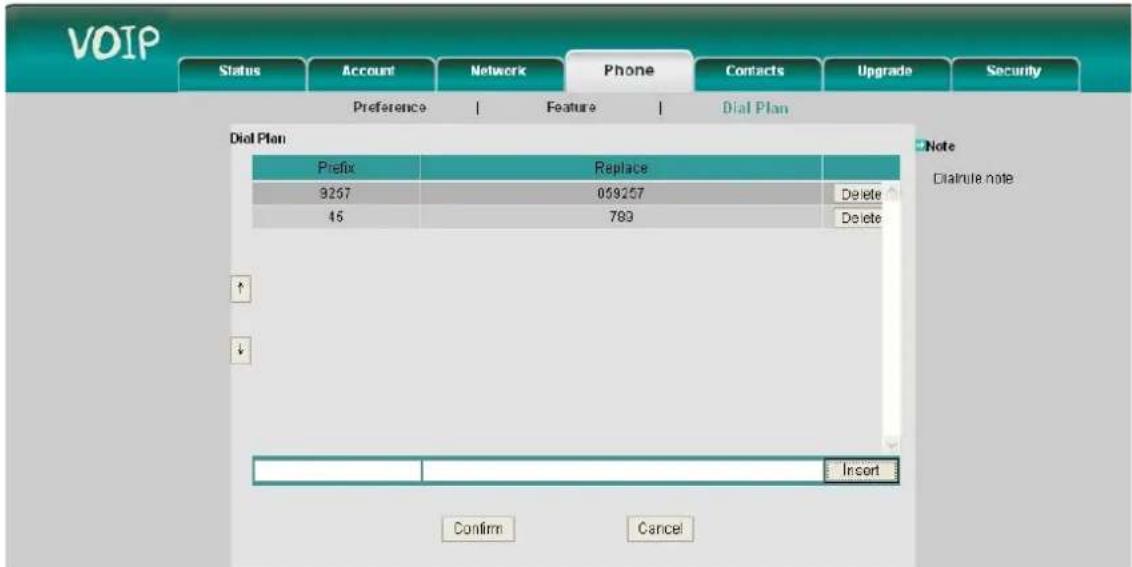Click the Note panel icon

[x=920, y=145]
